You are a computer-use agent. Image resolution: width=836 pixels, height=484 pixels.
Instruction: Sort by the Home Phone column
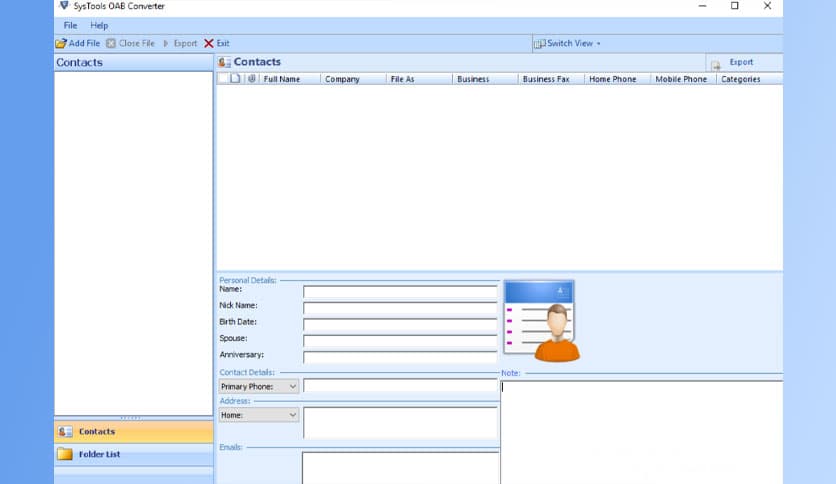618,79
